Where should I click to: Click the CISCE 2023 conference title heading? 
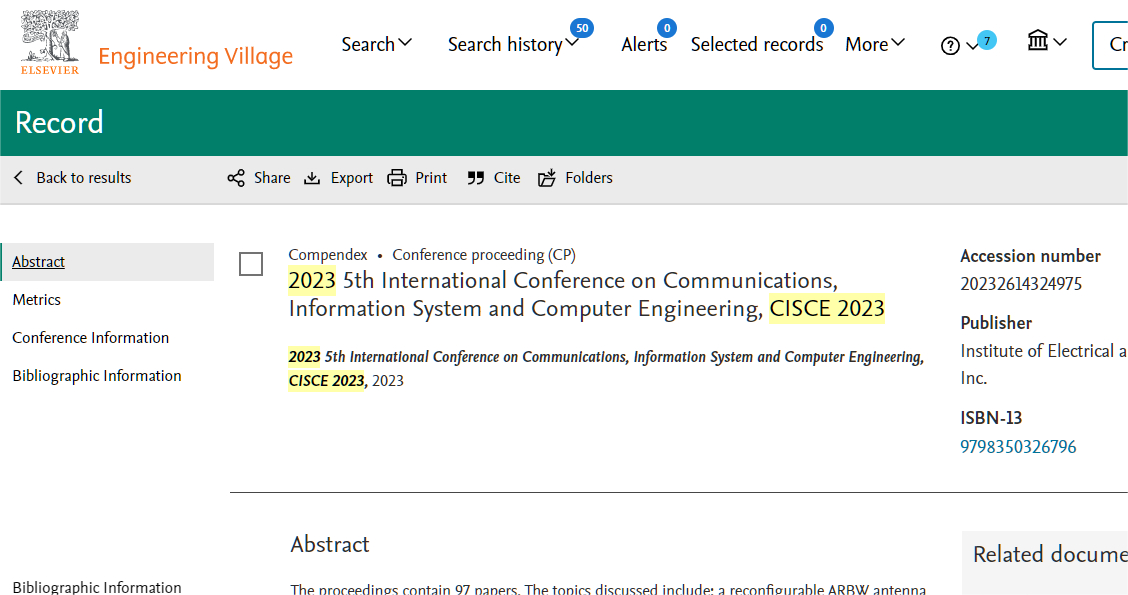coord(586,294)
